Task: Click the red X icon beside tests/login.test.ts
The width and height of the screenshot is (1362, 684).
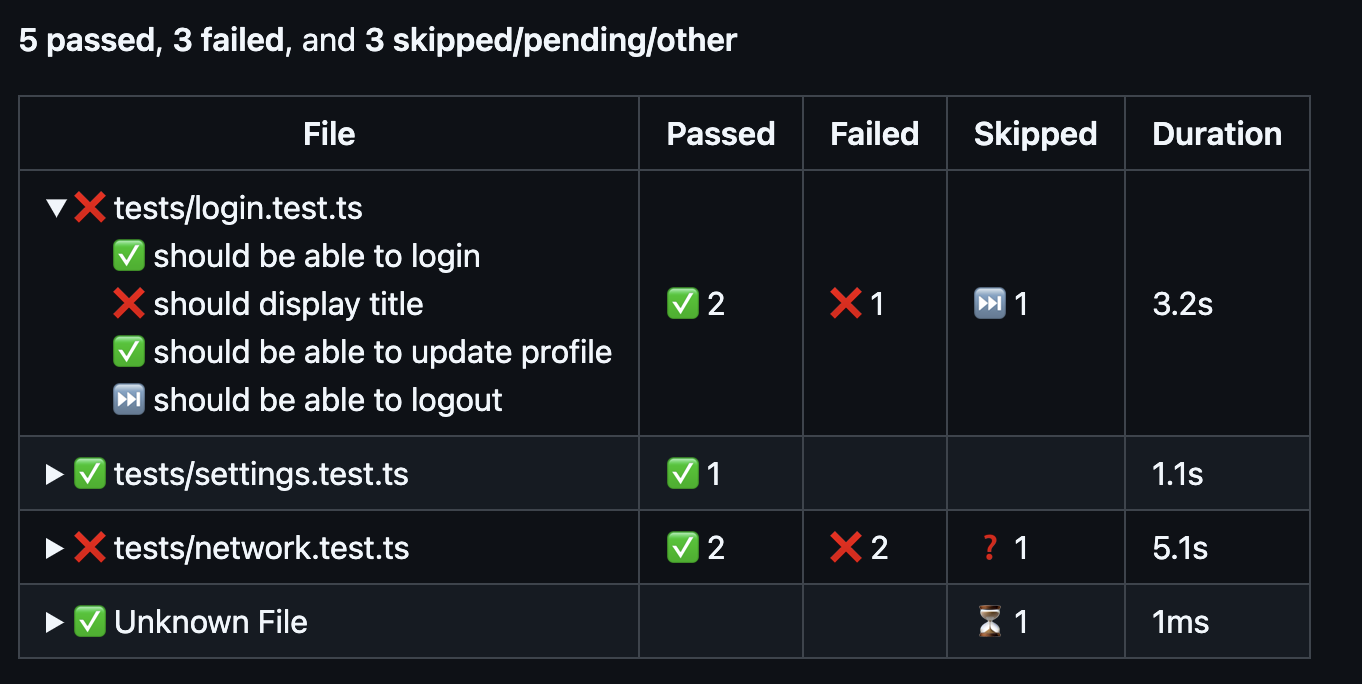Action: click(x=90, y=208)
